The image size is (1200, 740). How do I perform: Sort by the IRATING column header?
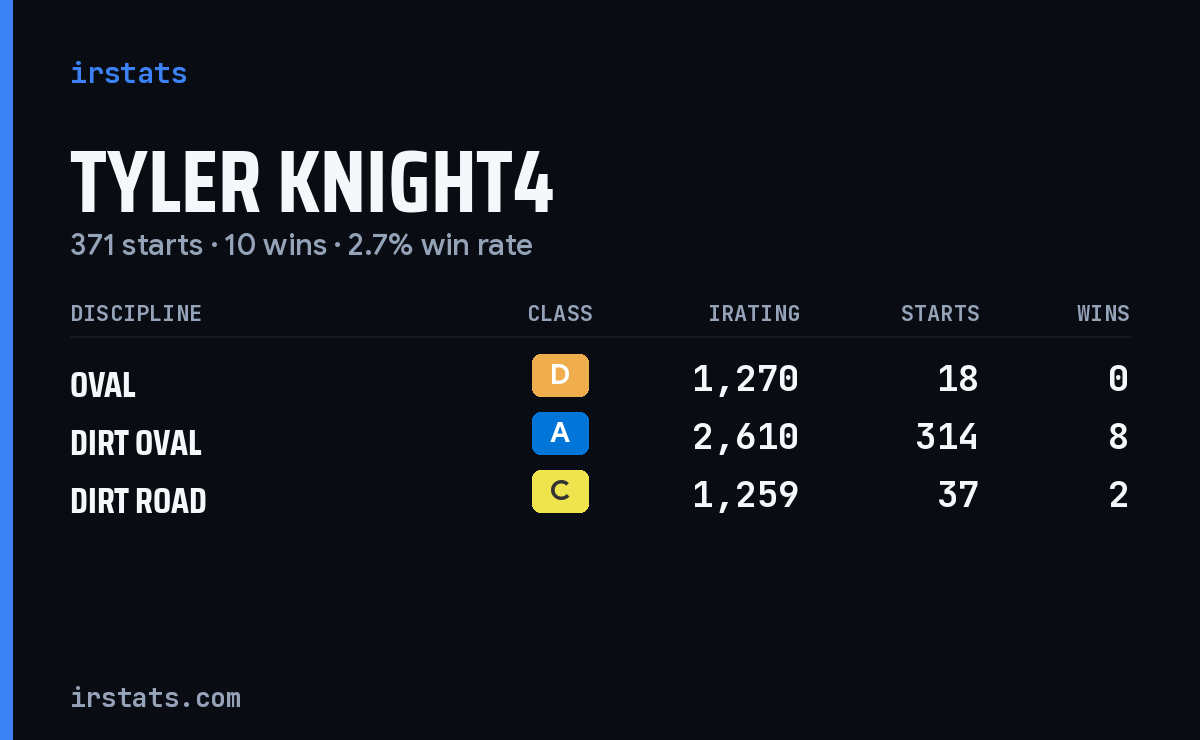tap(754, 314)
